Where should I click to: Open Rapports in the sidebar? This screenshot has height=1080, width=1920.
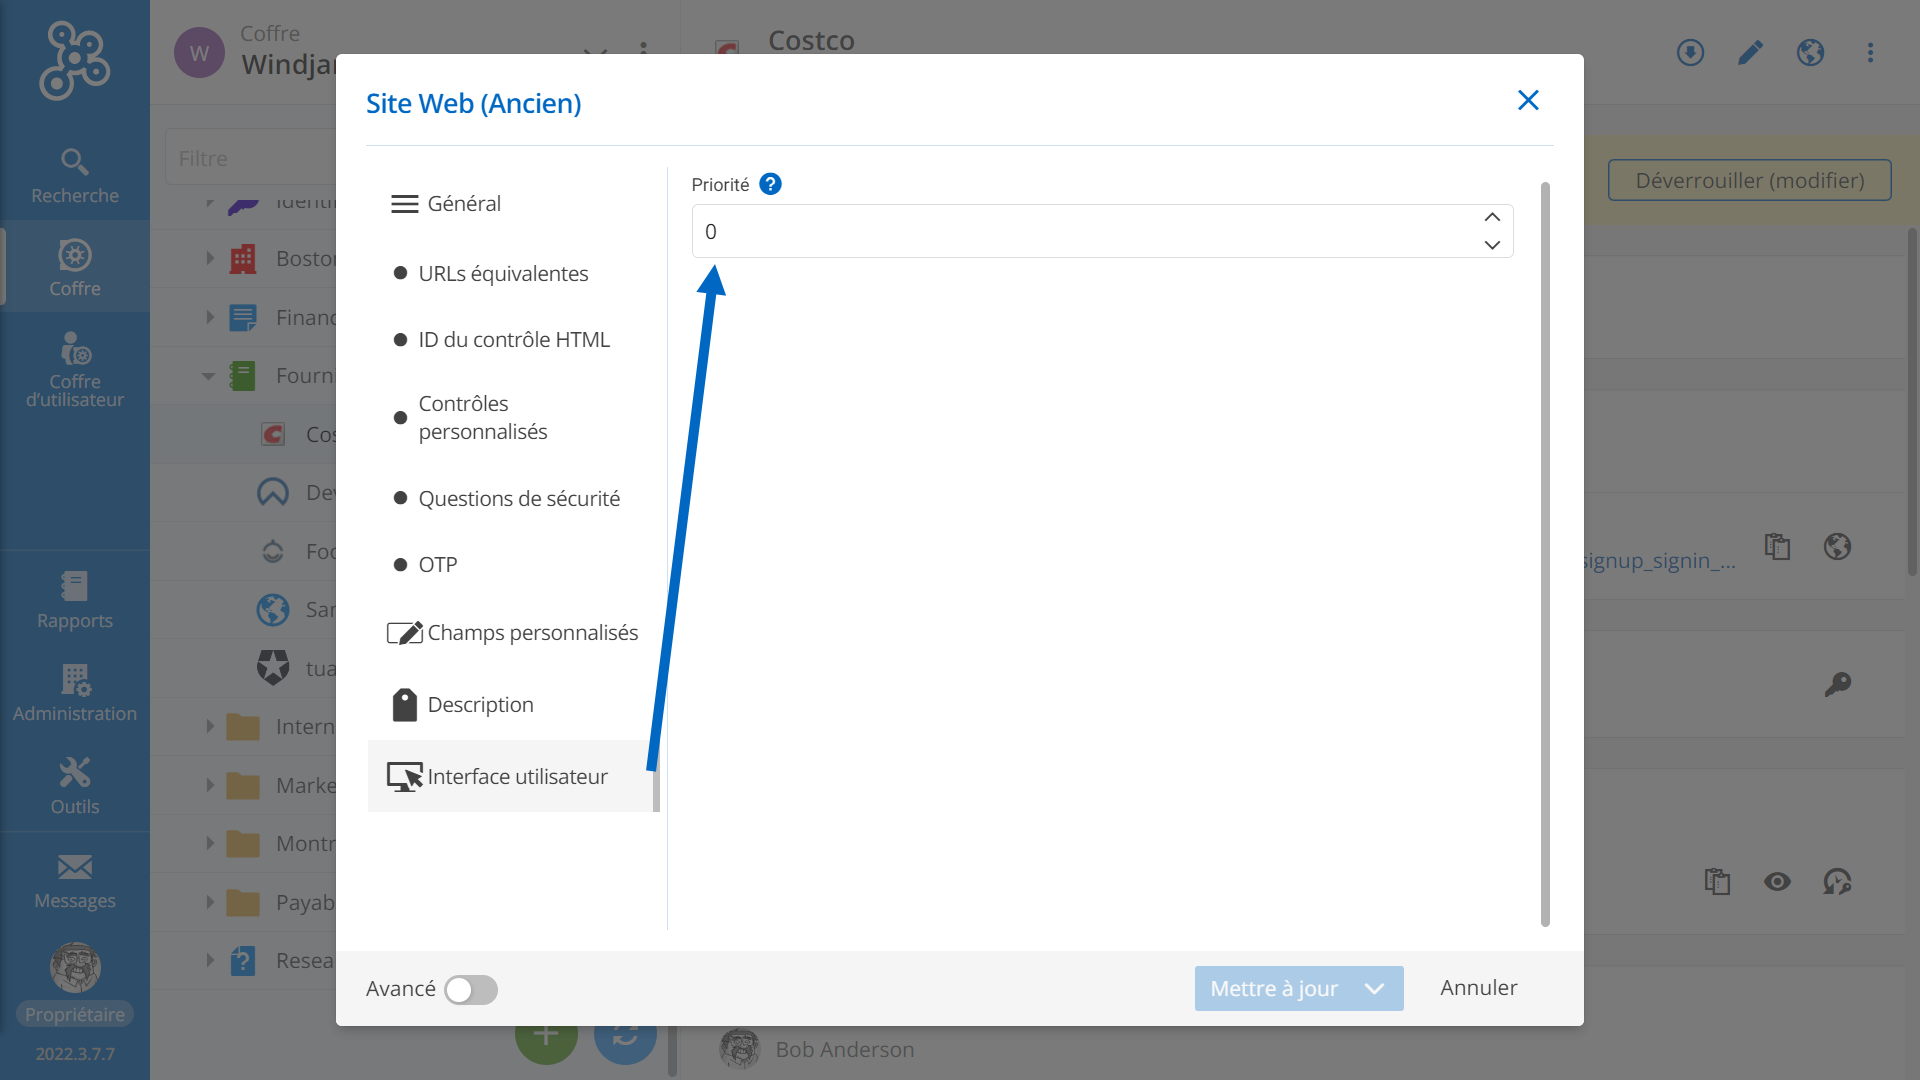pos(75,600)
